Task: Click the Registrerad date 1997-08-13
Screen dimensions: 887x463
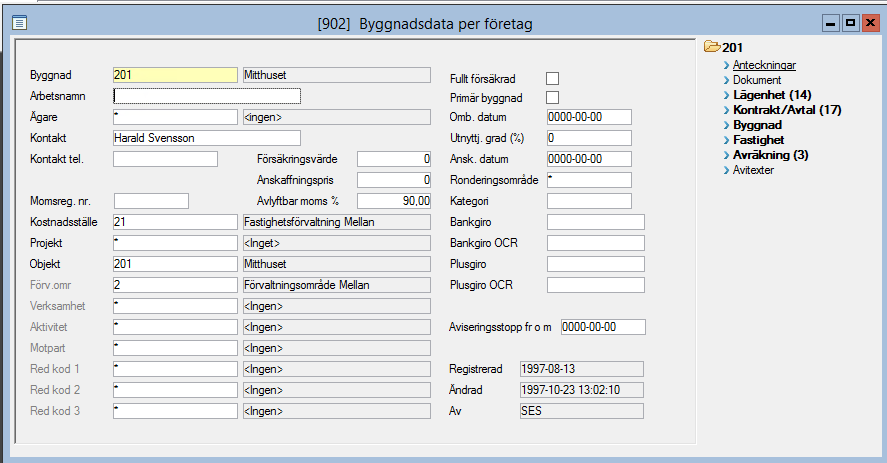Action: [x=582, y=369]
